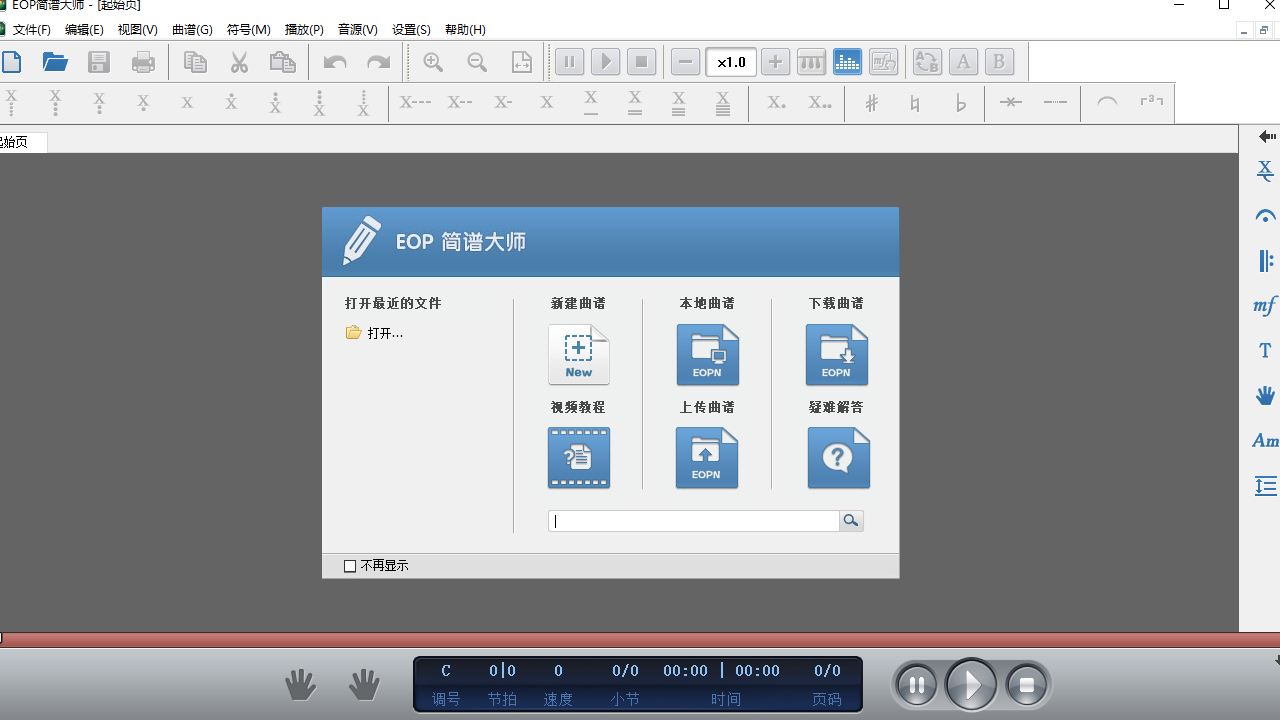Print using the printer toolbar icon
Screen dimensions: 1280x720
(143, 62)
